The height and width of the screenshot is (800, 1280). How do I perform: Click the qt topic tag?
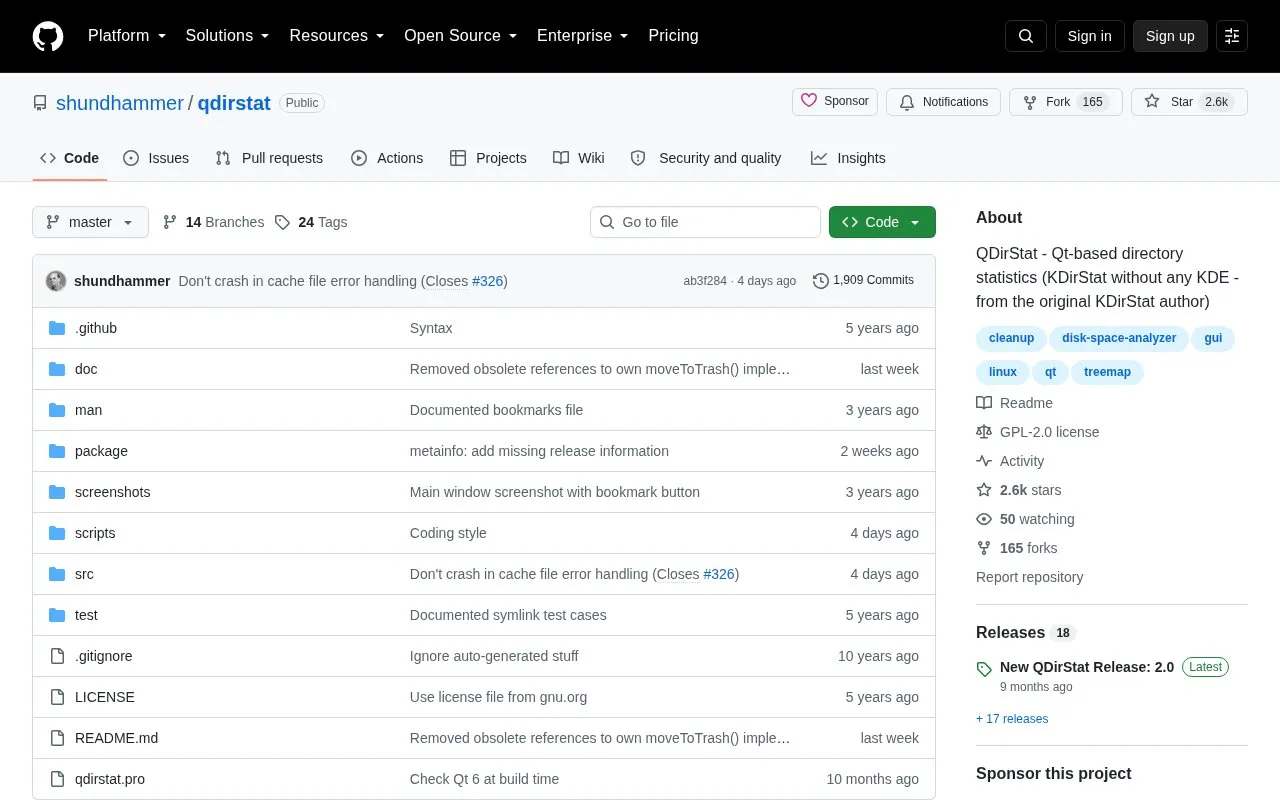point(1050,372)
